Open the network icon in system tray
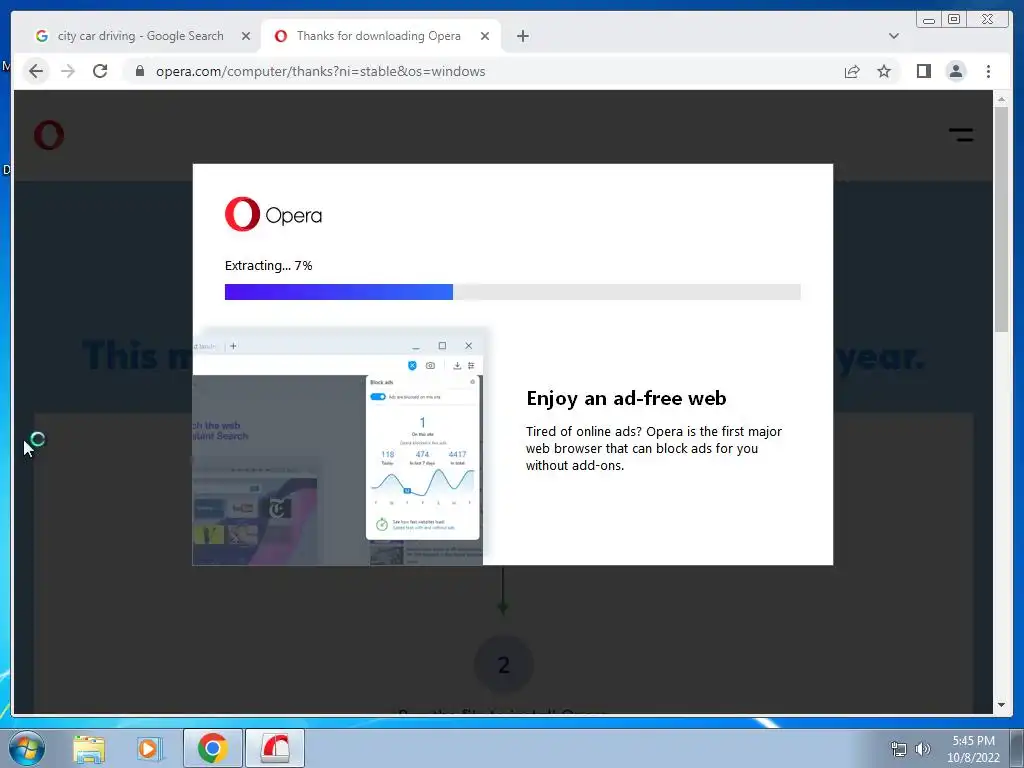The image size is (1024, 768). [899, 749]
